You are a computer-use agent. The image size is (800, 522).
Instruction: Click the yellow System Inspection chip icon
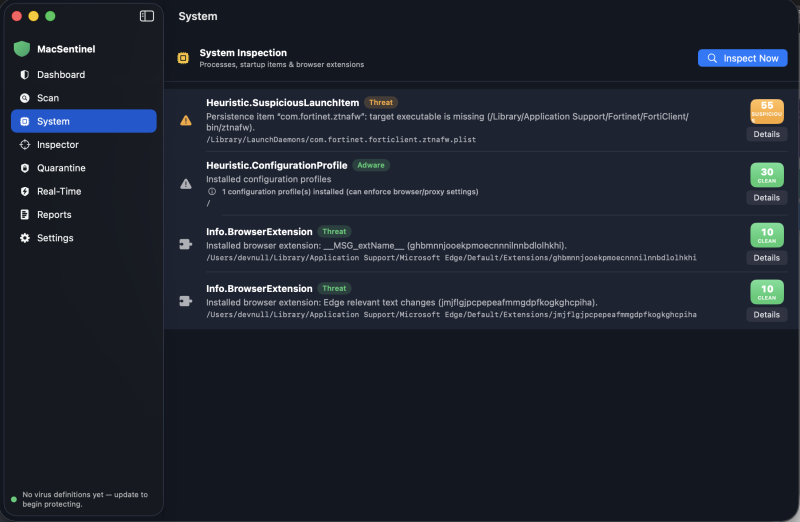point(183,58)
